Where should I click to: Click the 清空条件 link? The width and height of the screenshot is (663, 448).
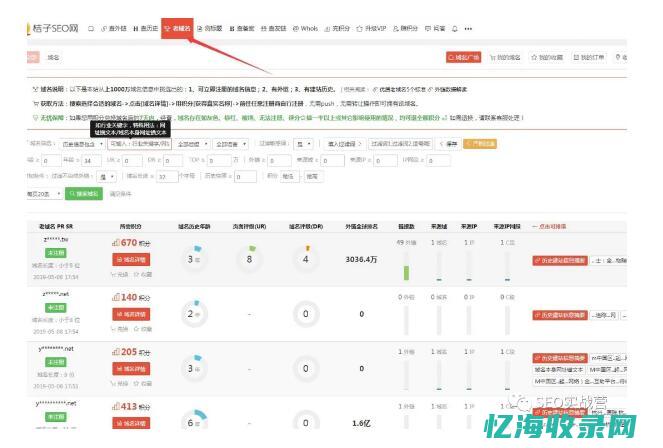pos(120,193)
